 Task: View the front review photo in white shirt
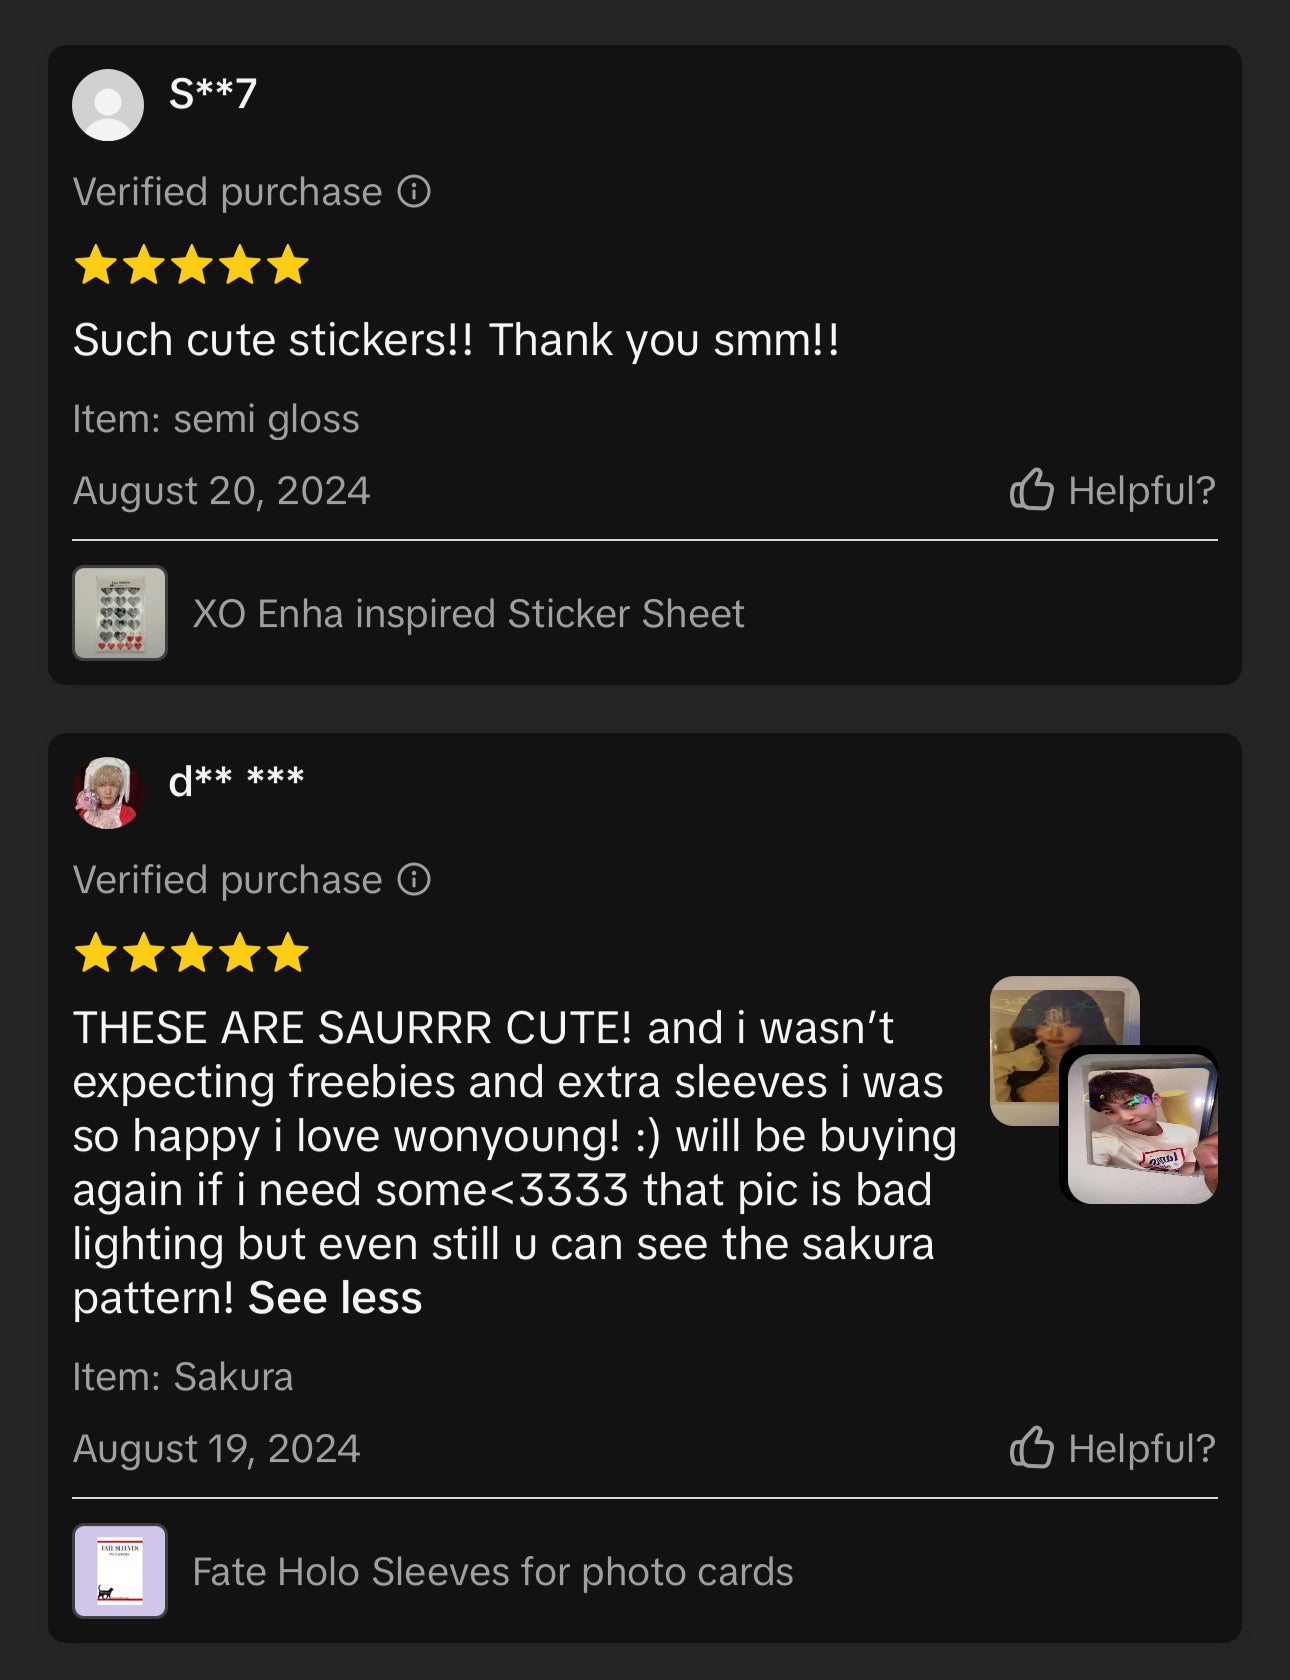tap(1142, 1128)
